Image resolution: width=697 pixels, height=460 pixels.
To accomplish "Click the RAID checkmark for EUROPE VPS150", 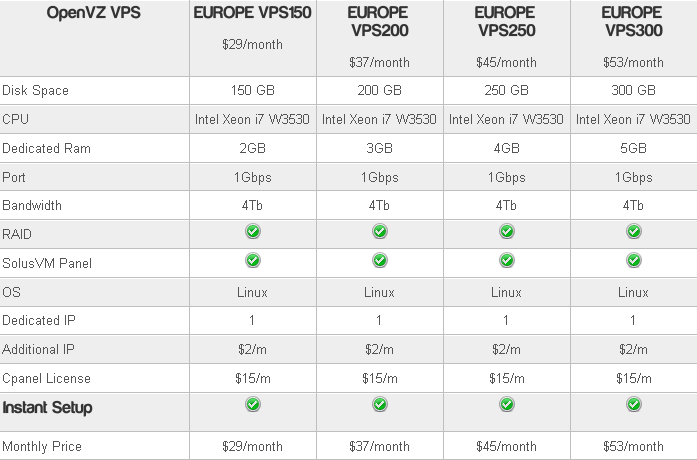I will click(x=253, y=232).
